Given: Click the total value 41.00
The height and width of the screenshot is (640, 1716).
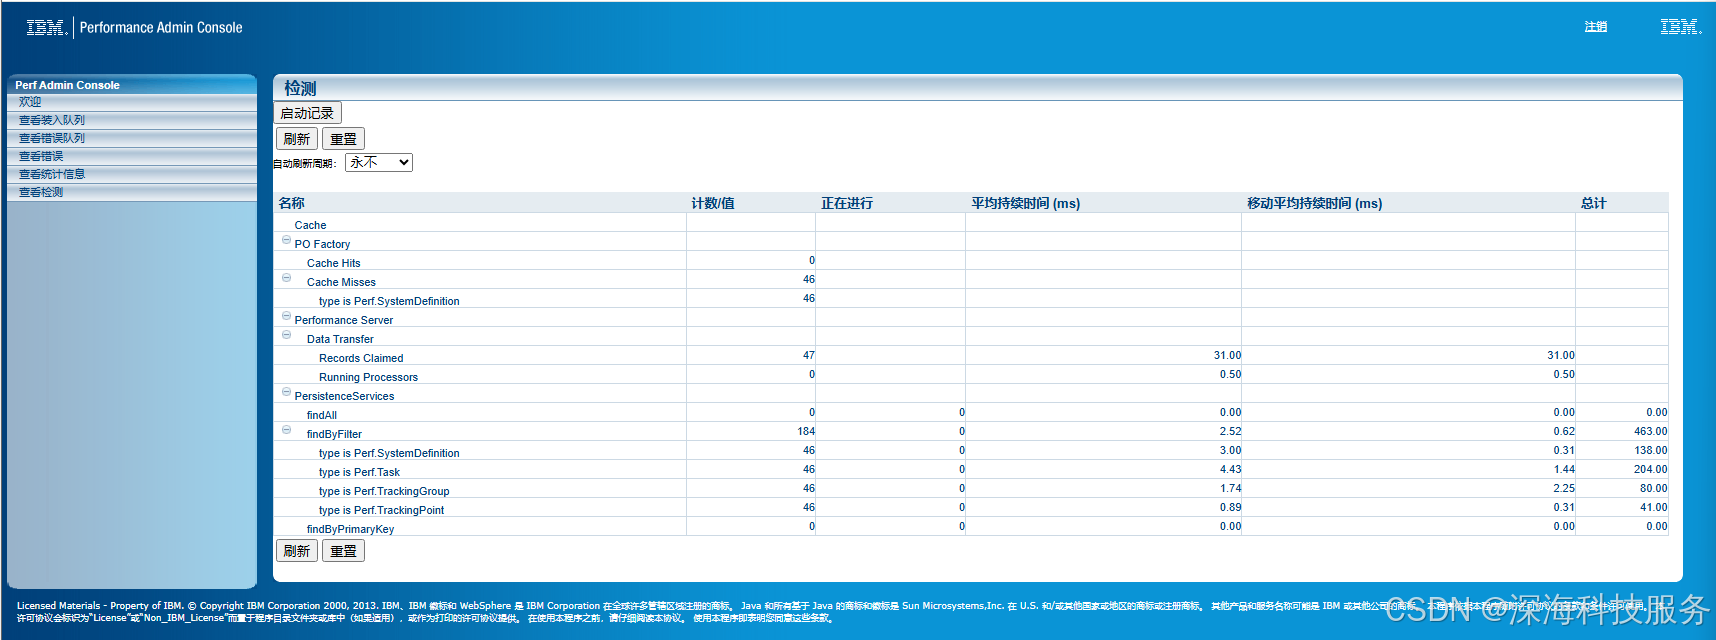Looking at the screenshot, I should point(1654,507).
